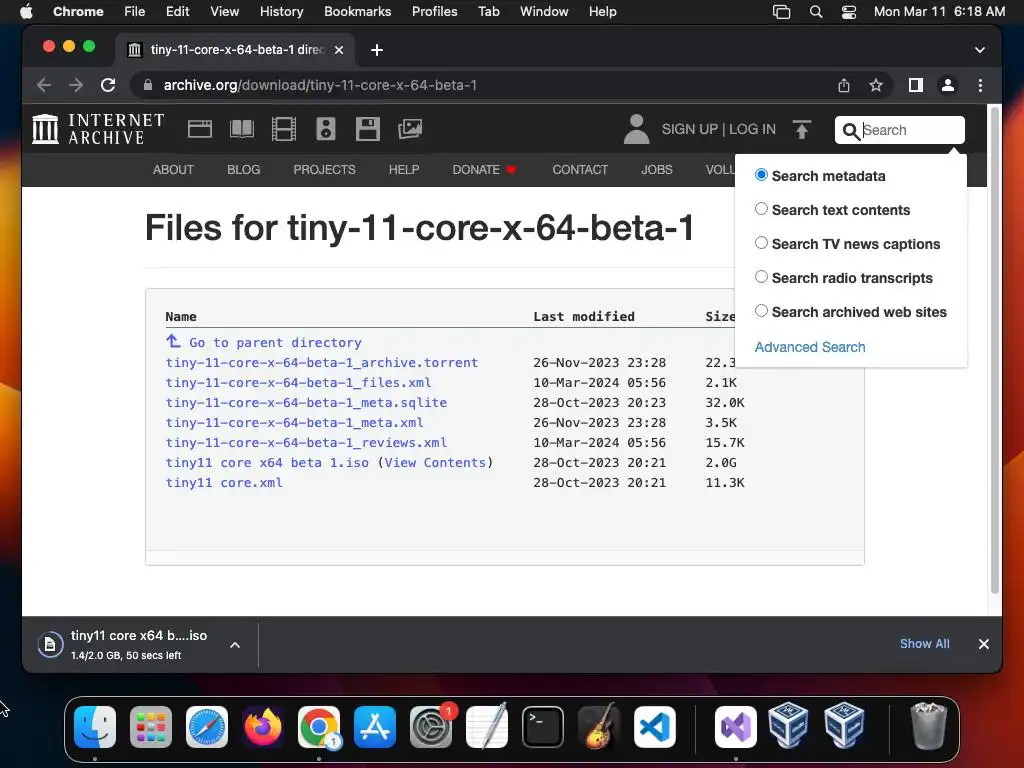Select Search TV news captions option
The image size is (1024, 768).
[x=761, y=243]
